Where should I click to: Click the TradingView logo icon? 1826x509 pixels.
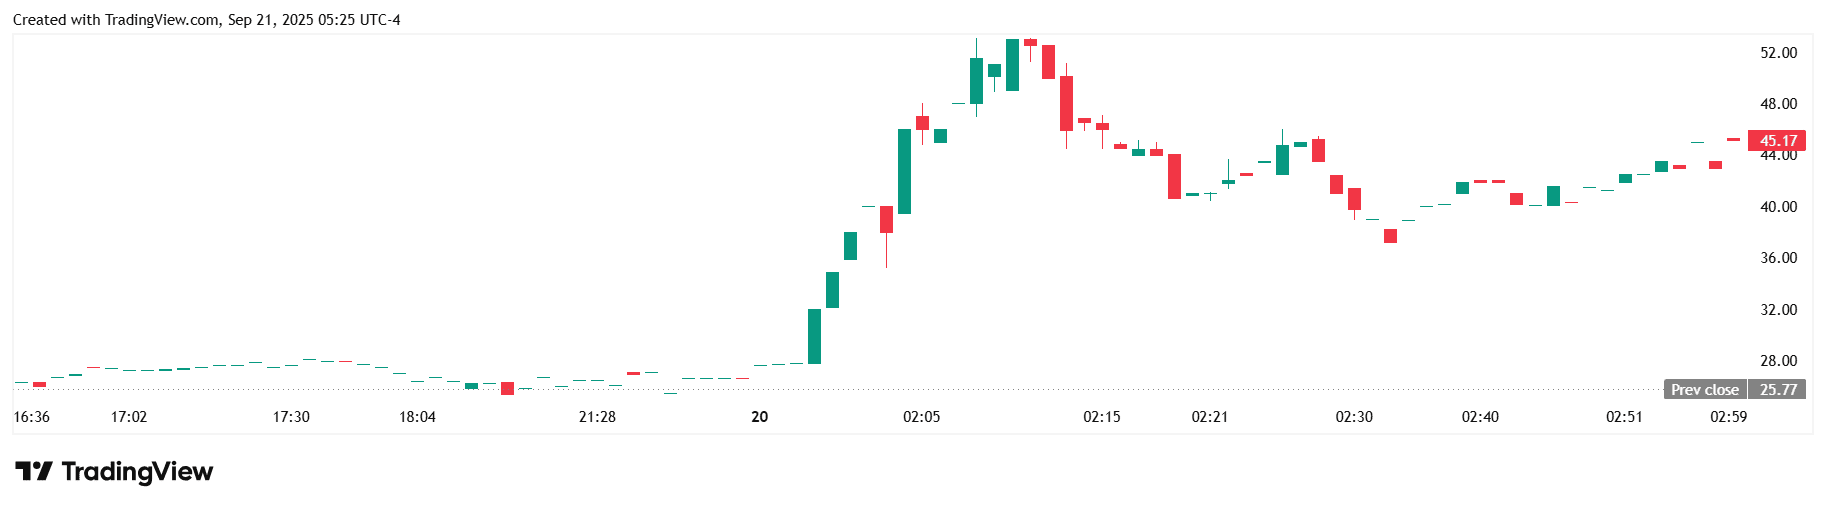coord(33,471)
